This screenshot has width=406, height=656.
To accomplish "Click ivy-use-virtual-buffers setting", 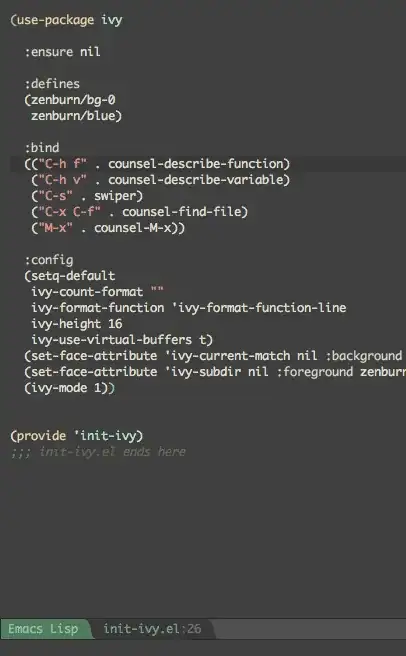I will [x=122, y=340].
